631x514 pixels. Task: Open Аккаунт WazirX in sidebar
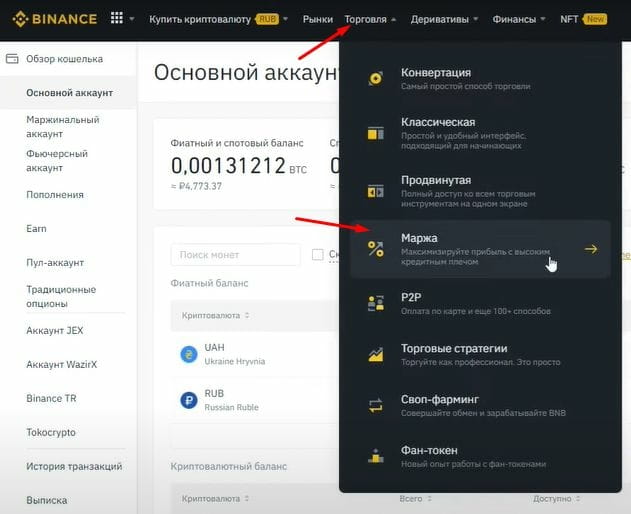[x=62, y=364]
